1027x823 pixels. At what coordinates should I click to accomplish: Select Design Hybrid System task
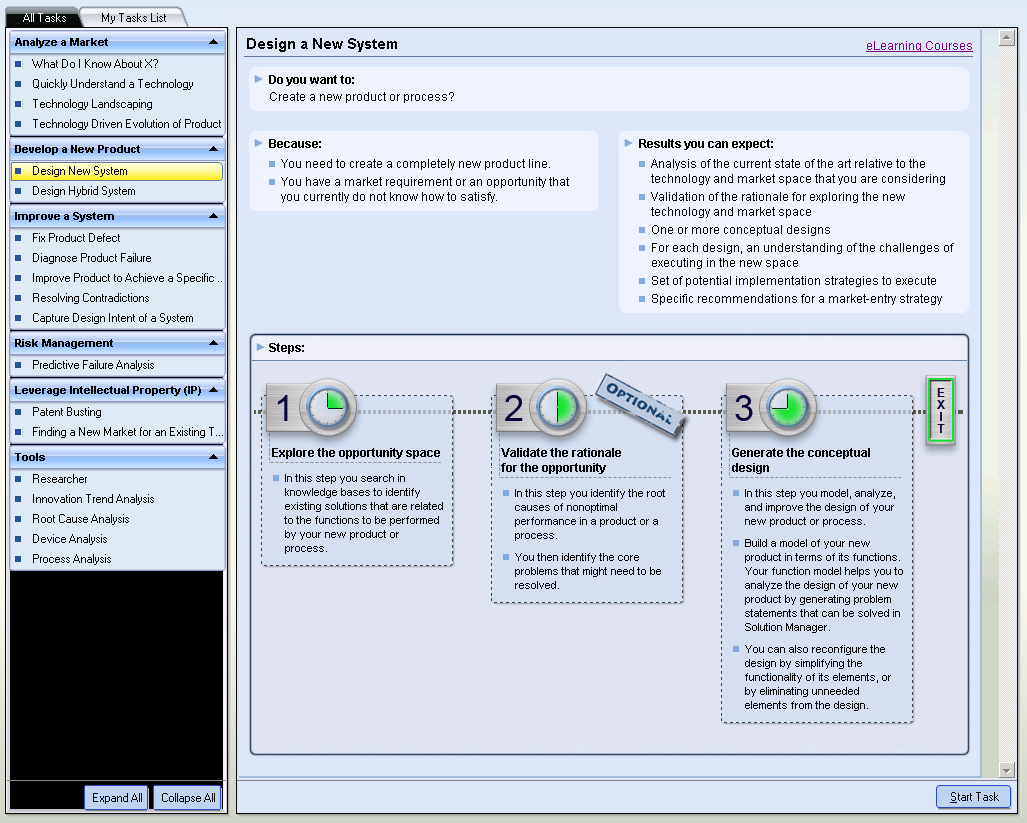[x=83, y=191]
